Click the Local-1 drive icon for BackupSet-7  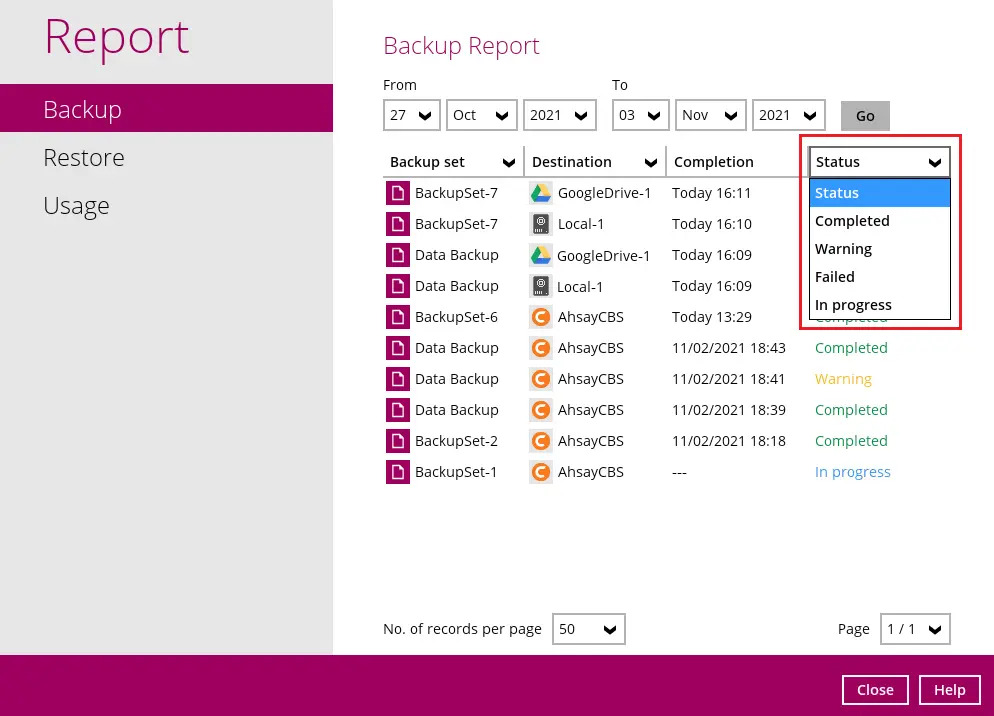(541, 224)
